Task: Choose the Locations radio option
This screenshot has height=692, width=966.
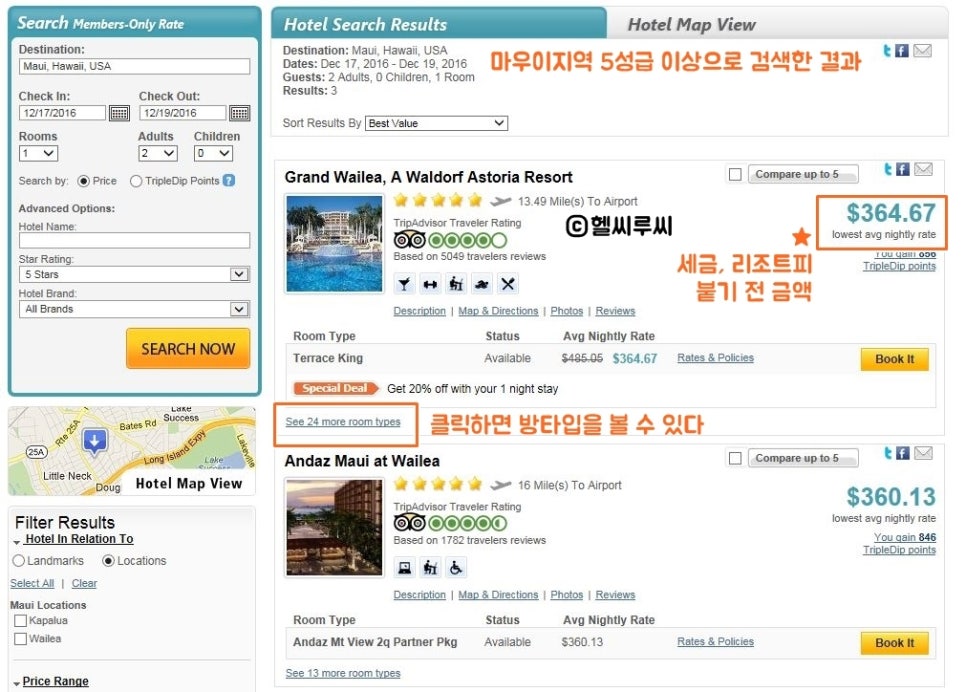Action: [x=108, y=561]
